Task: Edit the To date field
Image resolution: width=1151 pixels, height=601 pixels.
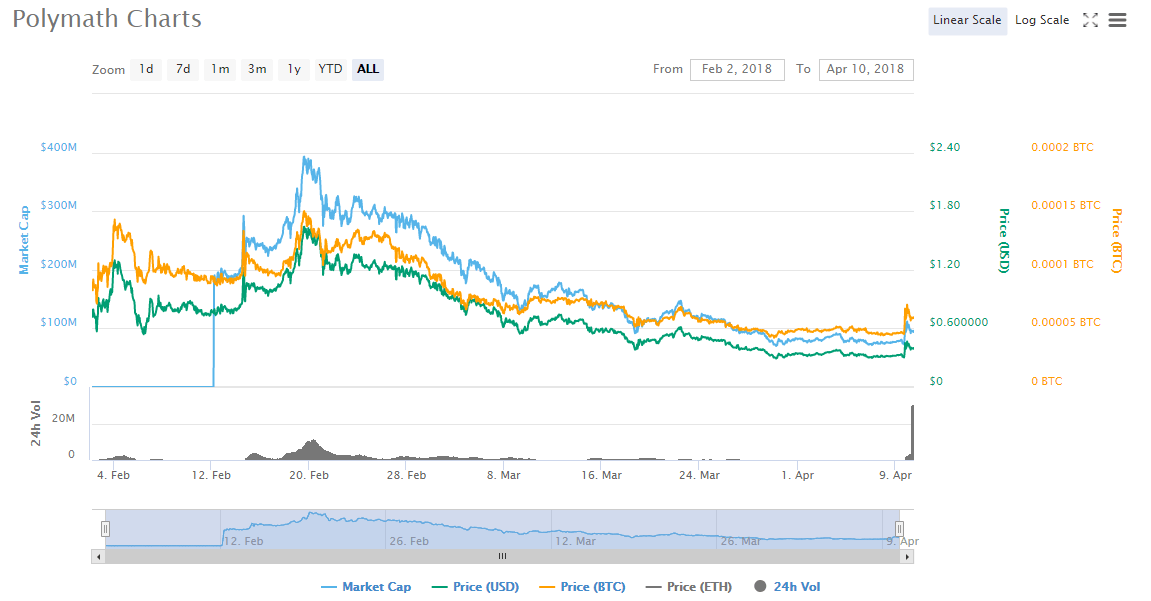Action: [x=866, y=69]
